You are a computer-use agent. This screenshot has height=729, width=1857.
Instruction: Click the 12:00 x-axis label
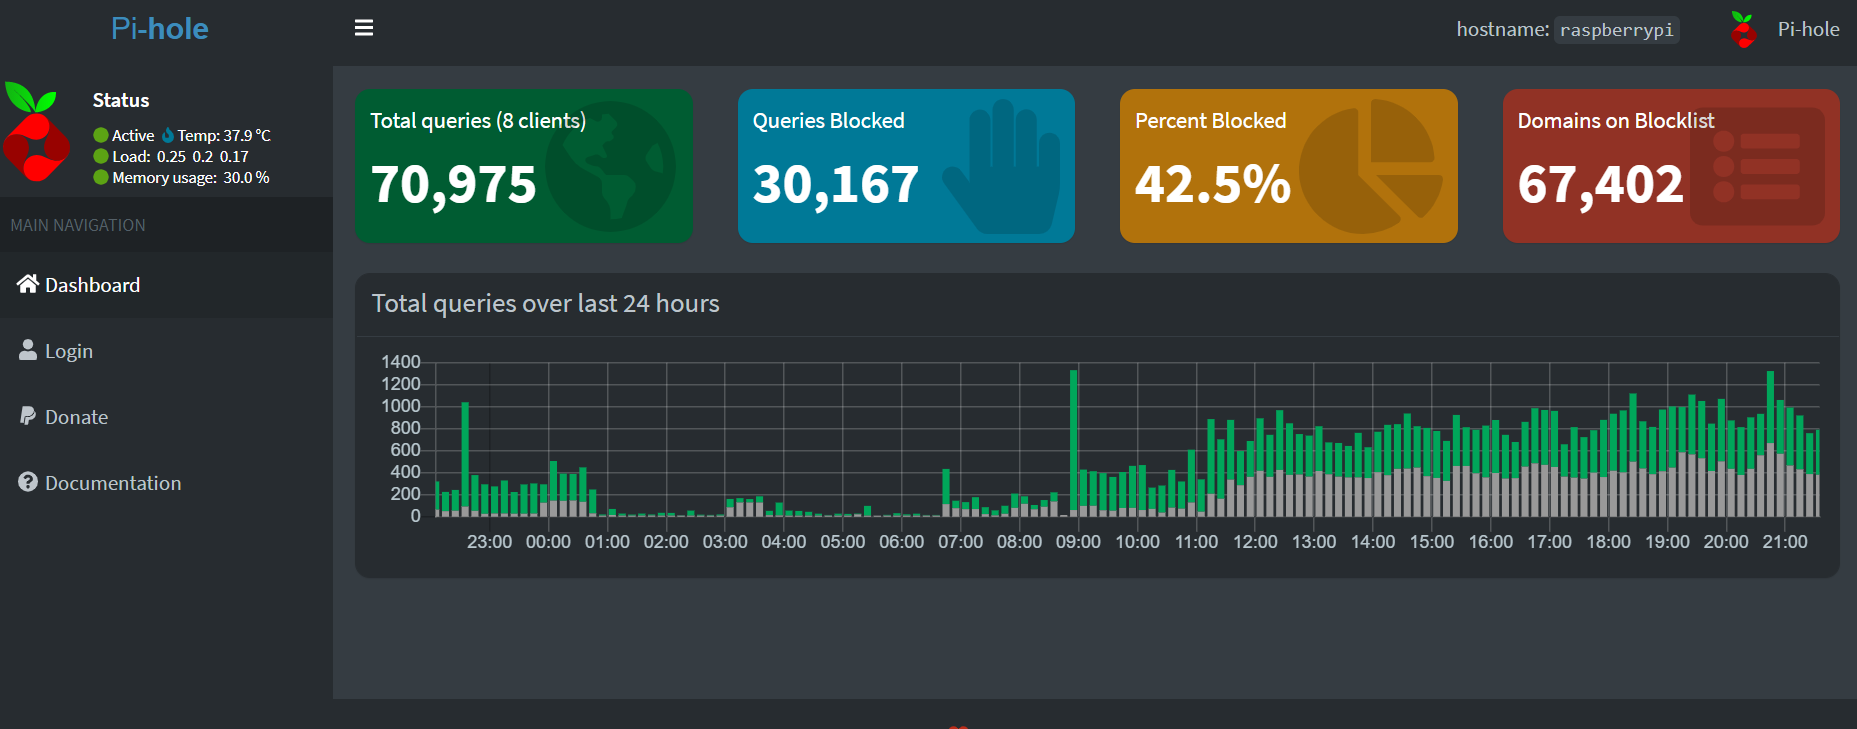(1255, 541)
